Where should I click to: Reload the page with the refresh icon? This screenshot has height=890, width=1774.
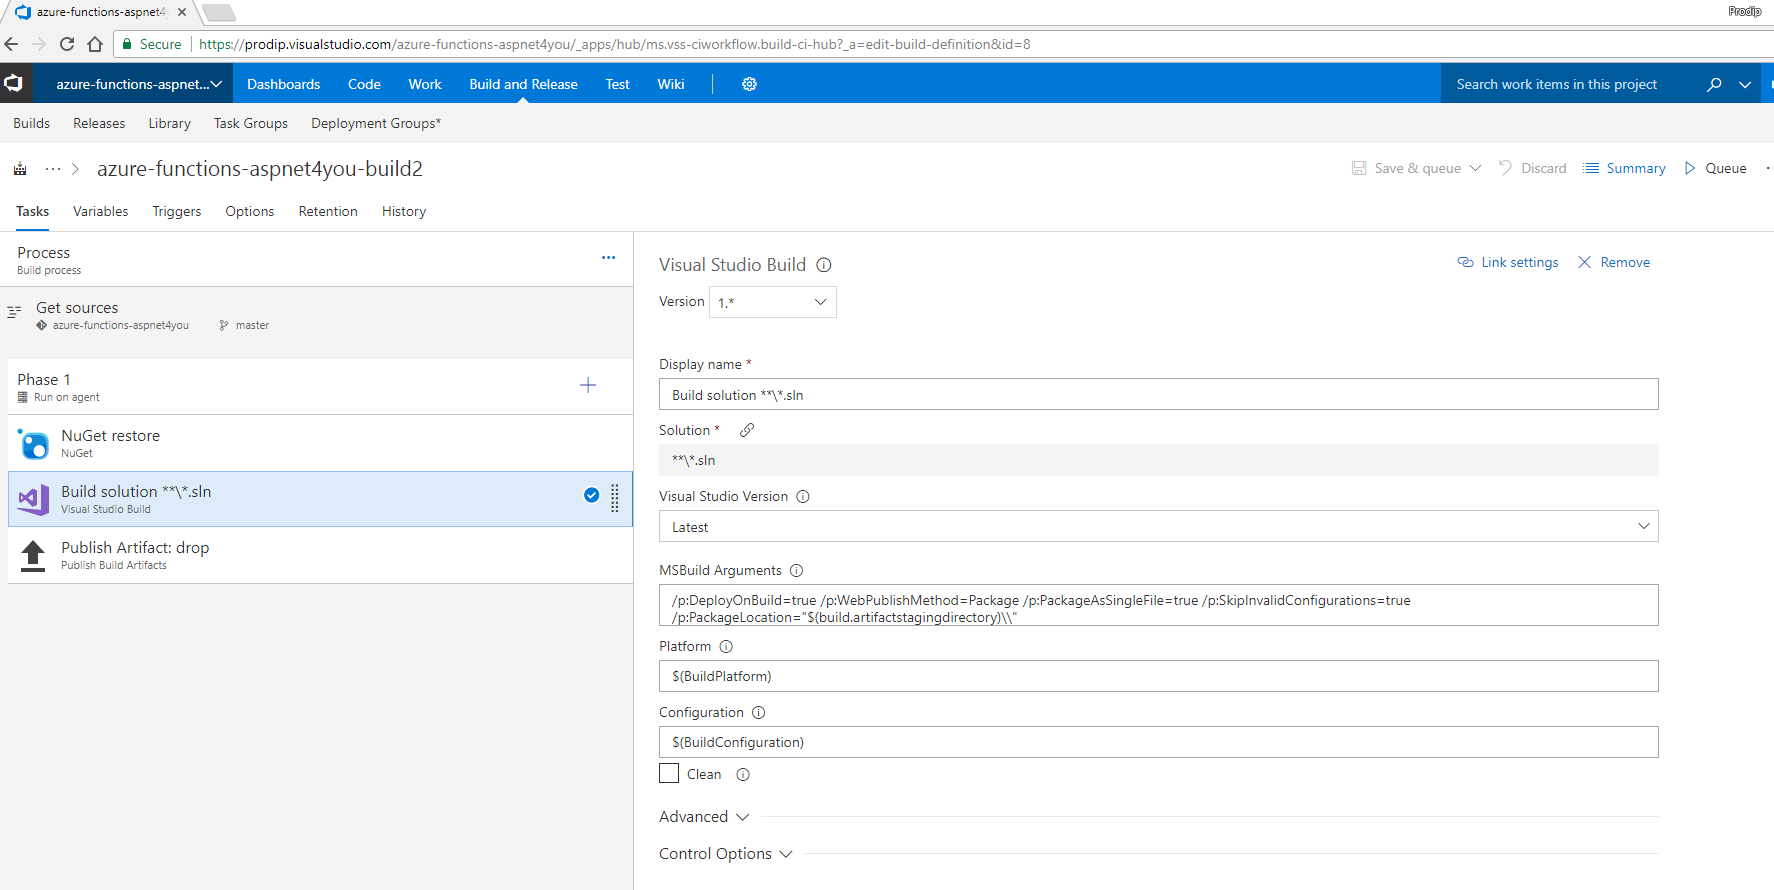pyautogui.click(x=67, y=44)
